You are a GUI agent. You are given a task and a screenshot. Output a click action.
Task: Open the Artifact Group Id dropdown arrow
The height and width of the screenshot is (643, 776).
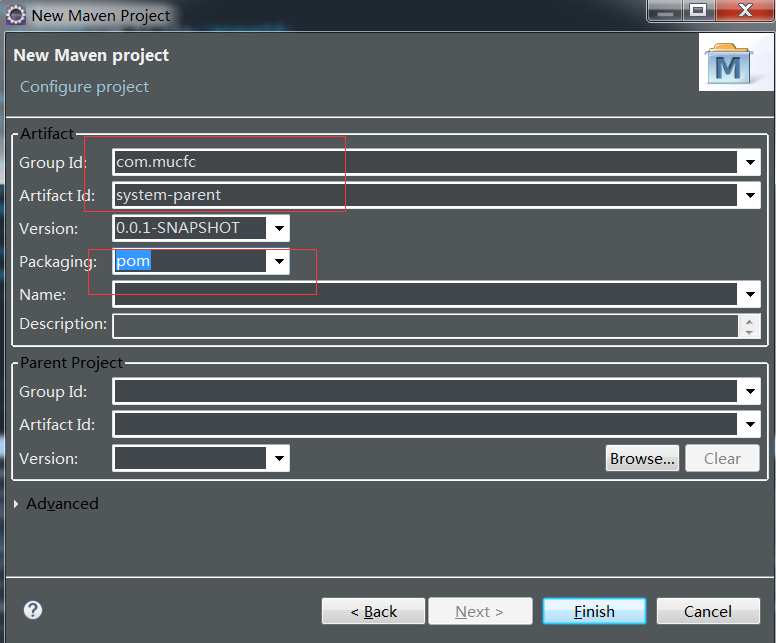(x=750, y=162)
